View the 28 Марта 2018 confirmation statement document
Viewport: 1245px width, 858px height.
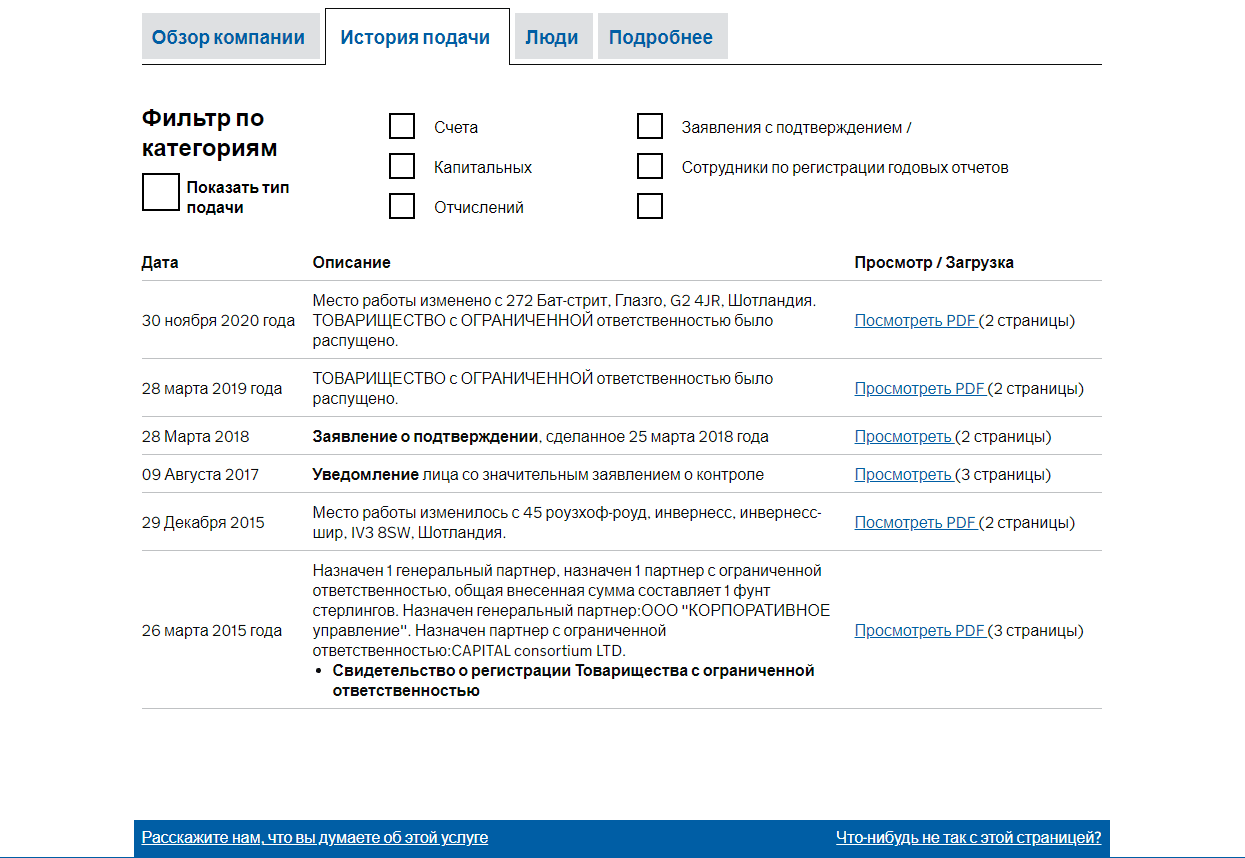[x=903, y=437]
